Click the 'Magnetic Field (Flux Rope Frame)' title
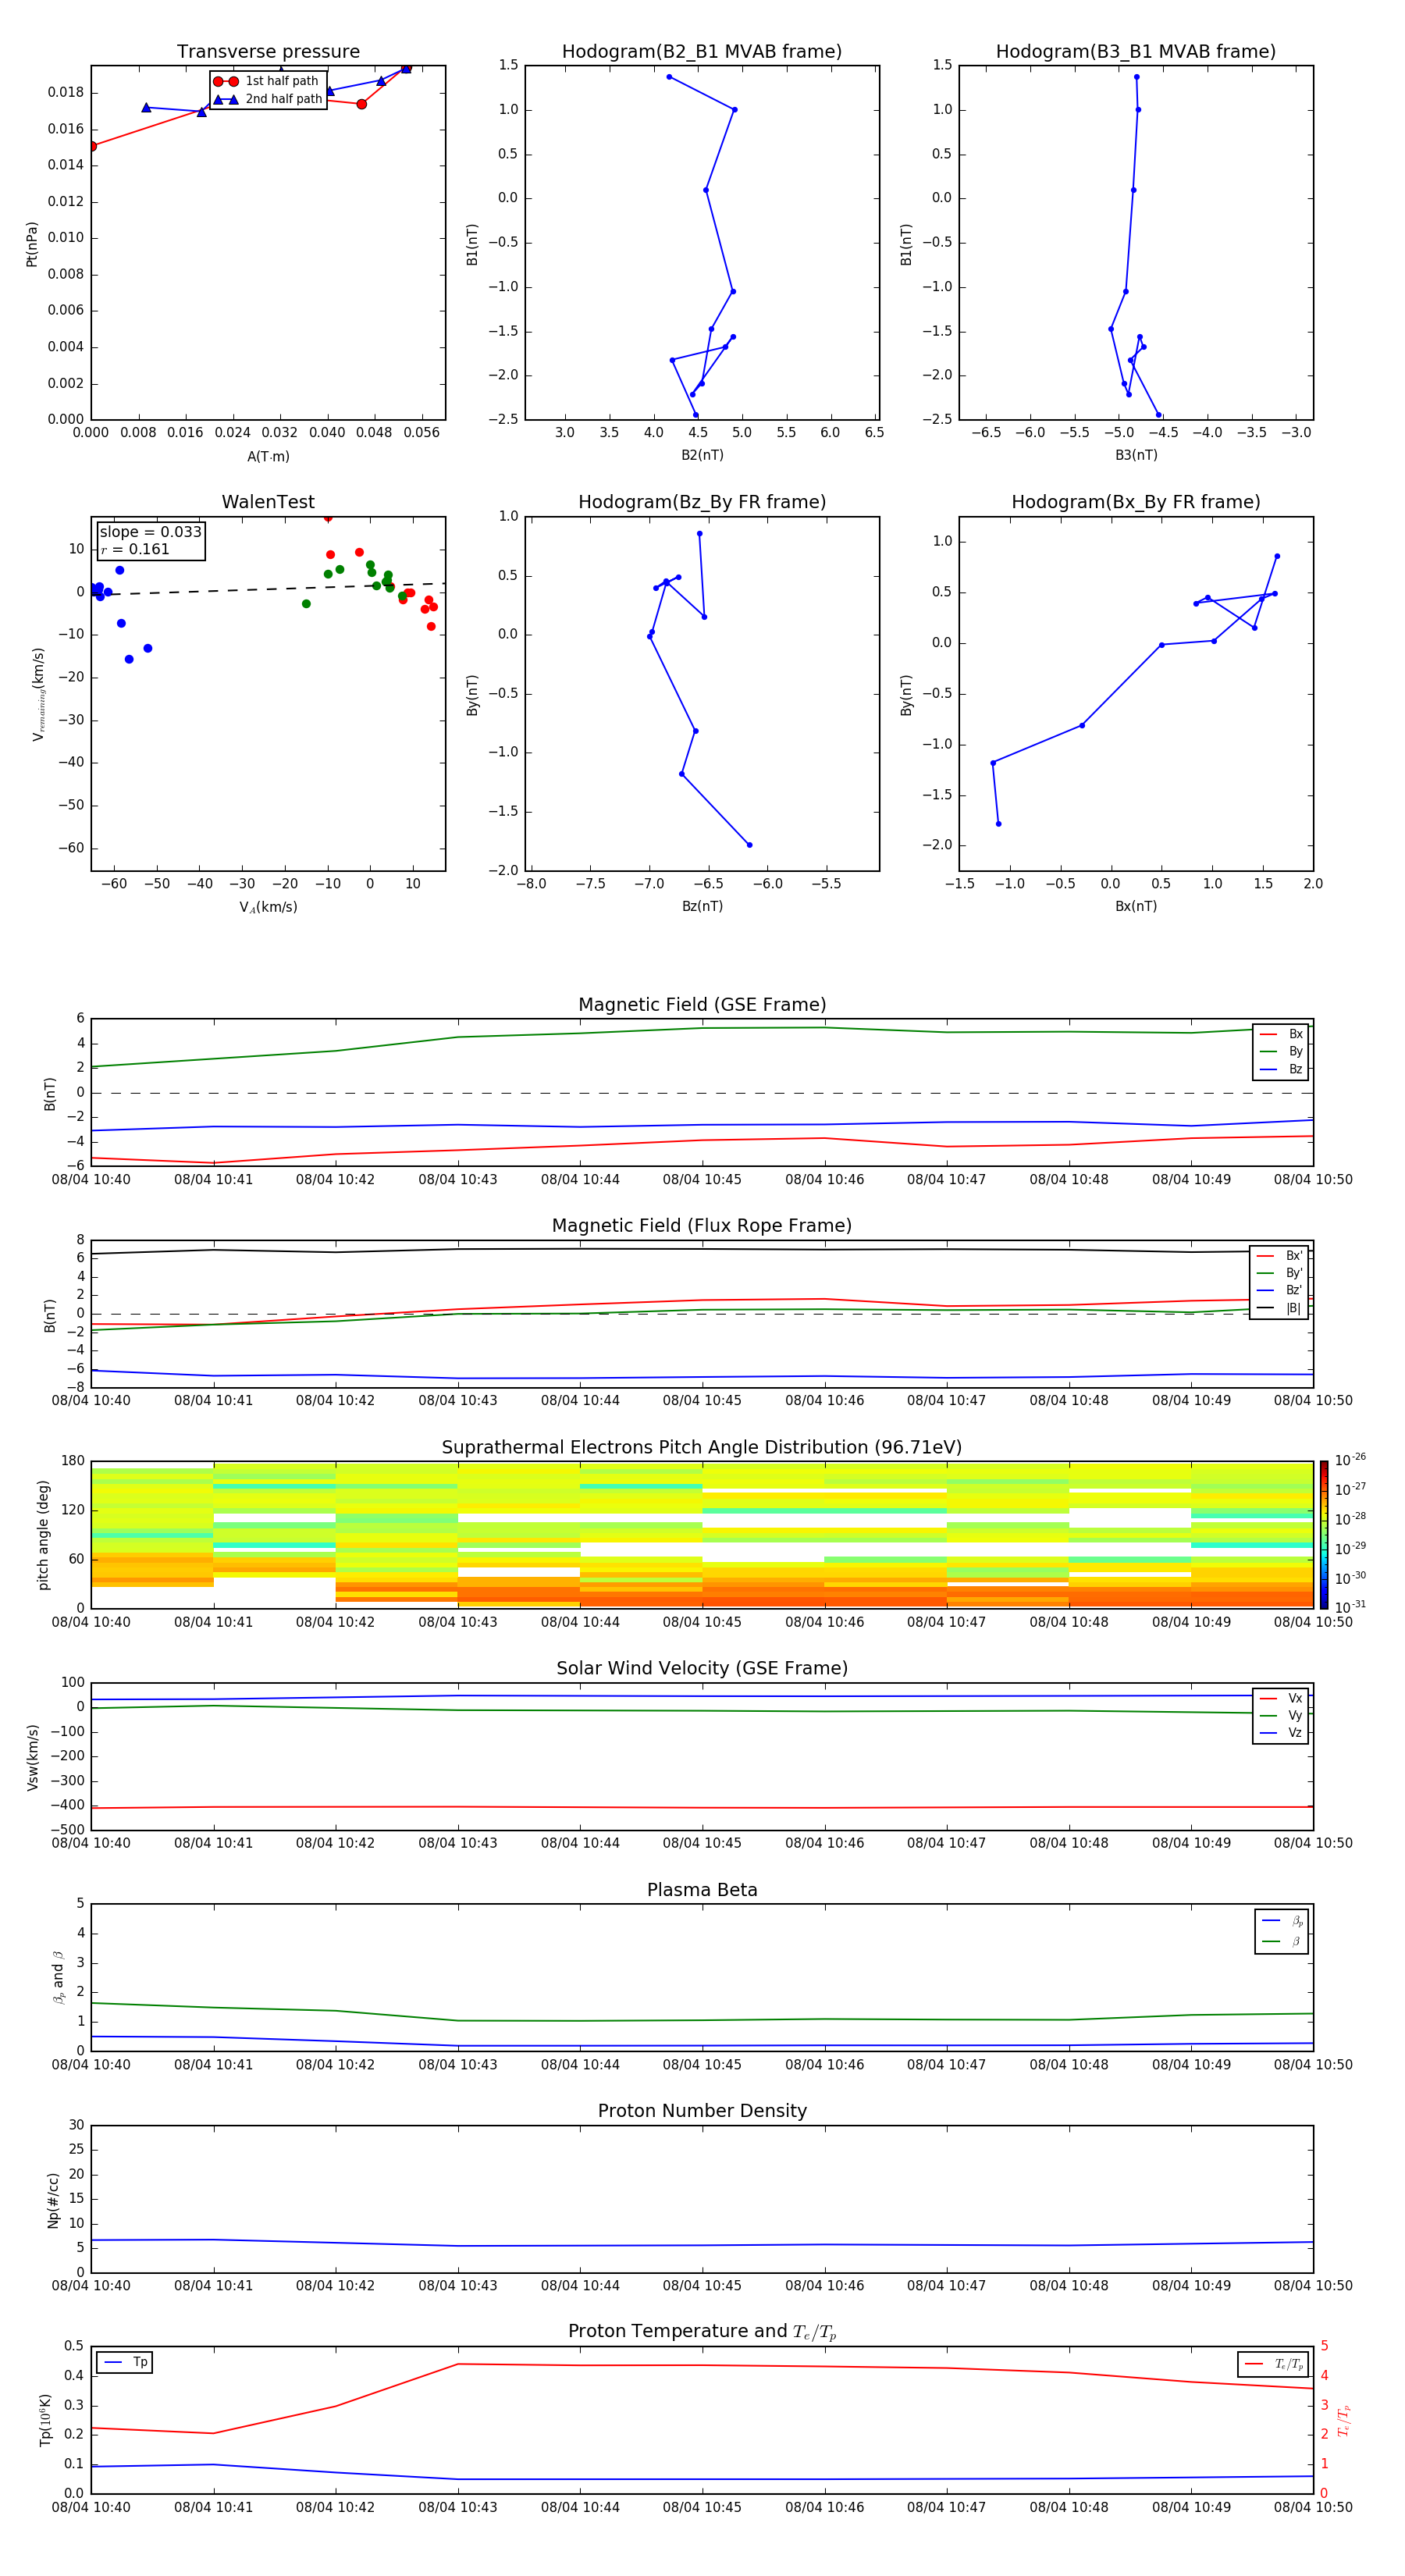 pos(702,1226)
